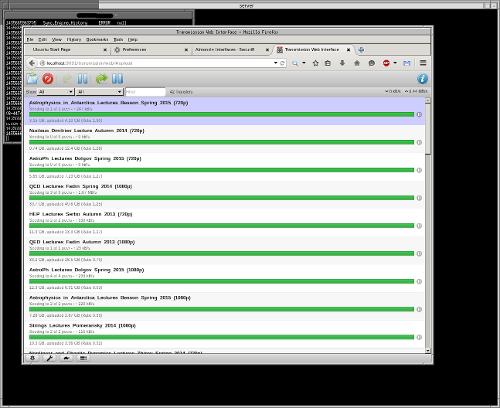This screenshot has height=408, width=500.
Task: Pause selected torrents in toolbar
Action: (x=82, y=79)
